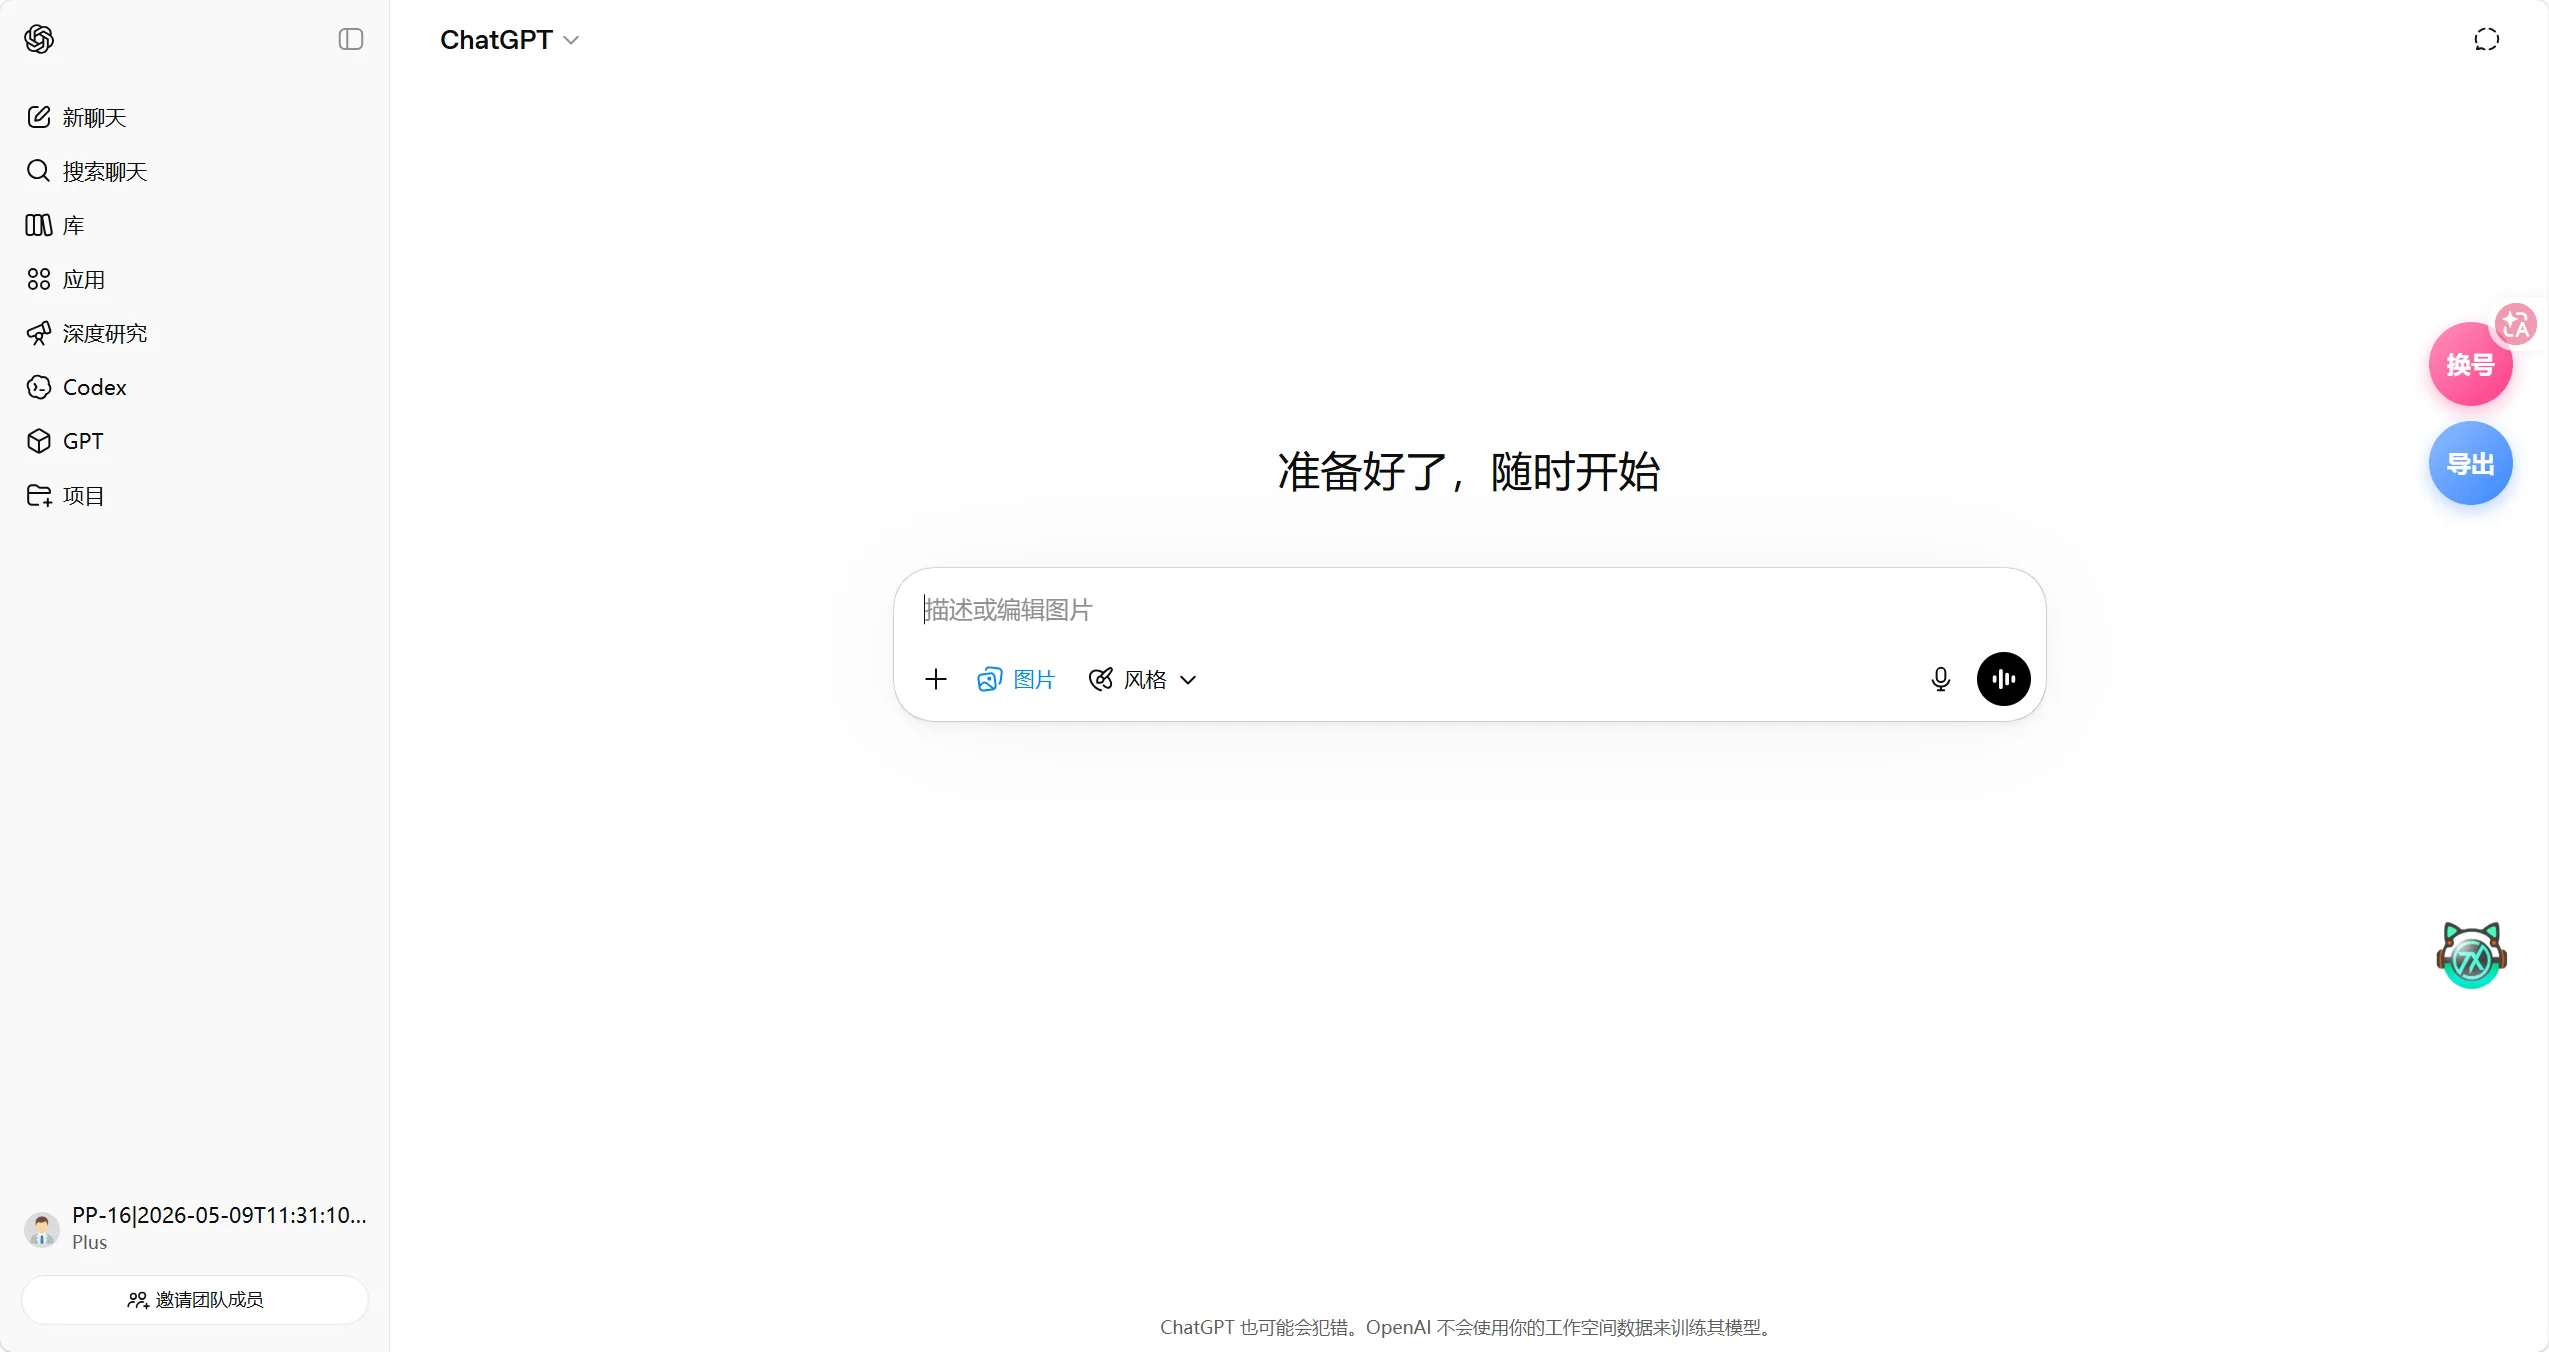Open the PP-16 account profile menu
The width and height of the screenshot is (2549, 1352).
[x=195, y=1228]
